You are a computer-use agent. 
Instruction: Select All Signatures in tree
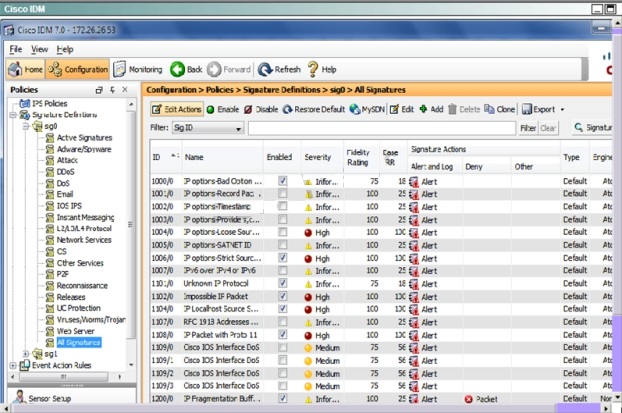tap(79, 342)
